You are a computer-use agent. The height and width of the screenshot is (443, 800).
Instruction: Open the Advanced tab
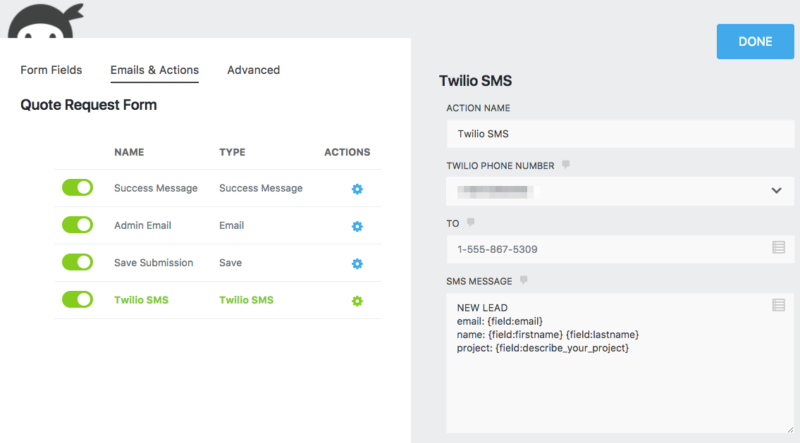click(253, 70)
